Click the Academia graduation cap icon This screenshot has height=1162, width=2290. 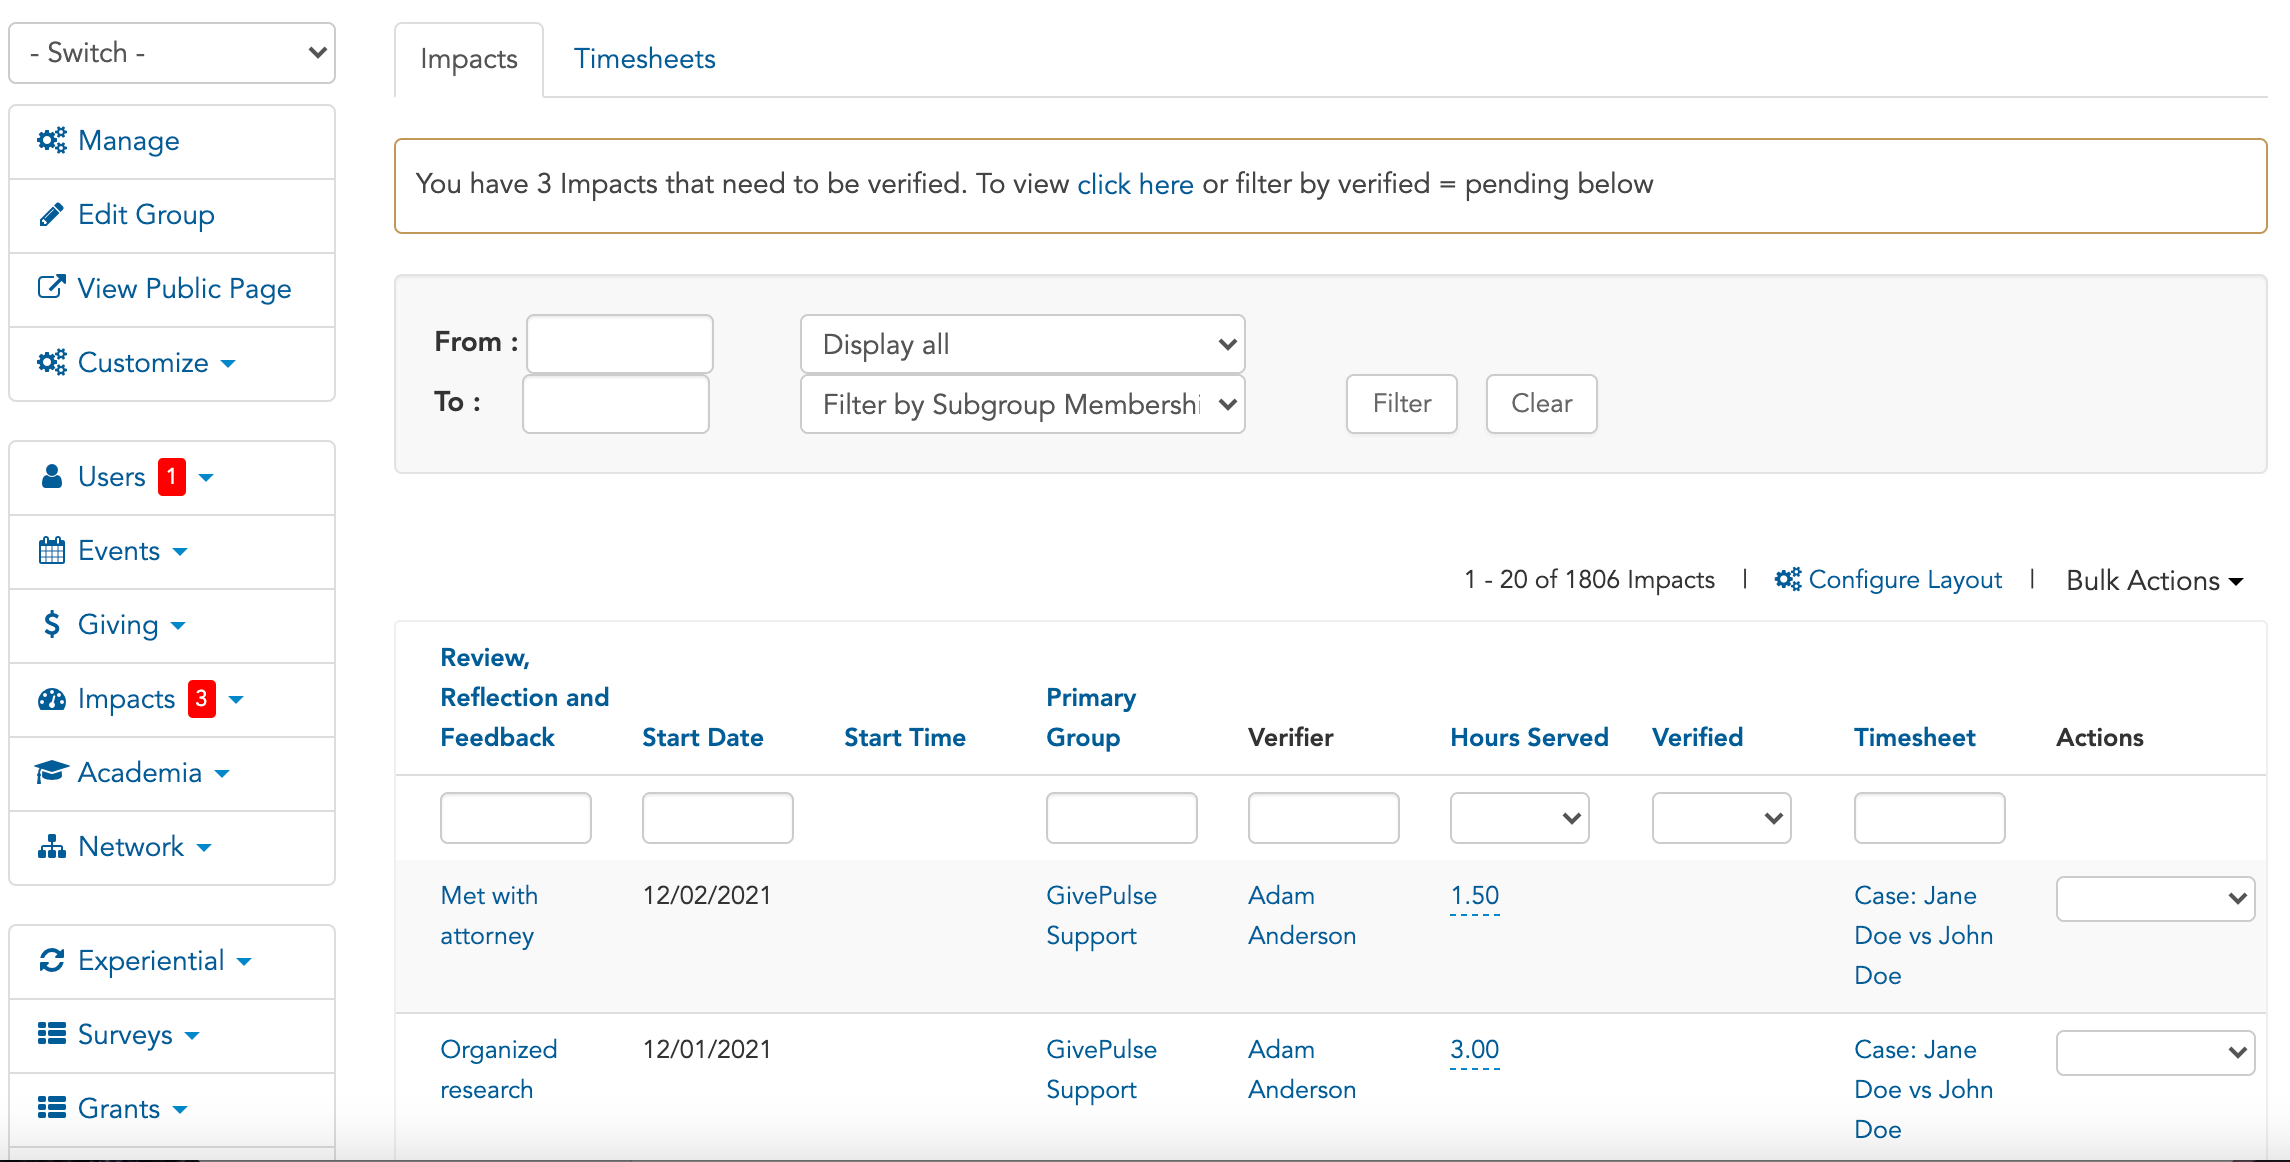coord(52,773)
